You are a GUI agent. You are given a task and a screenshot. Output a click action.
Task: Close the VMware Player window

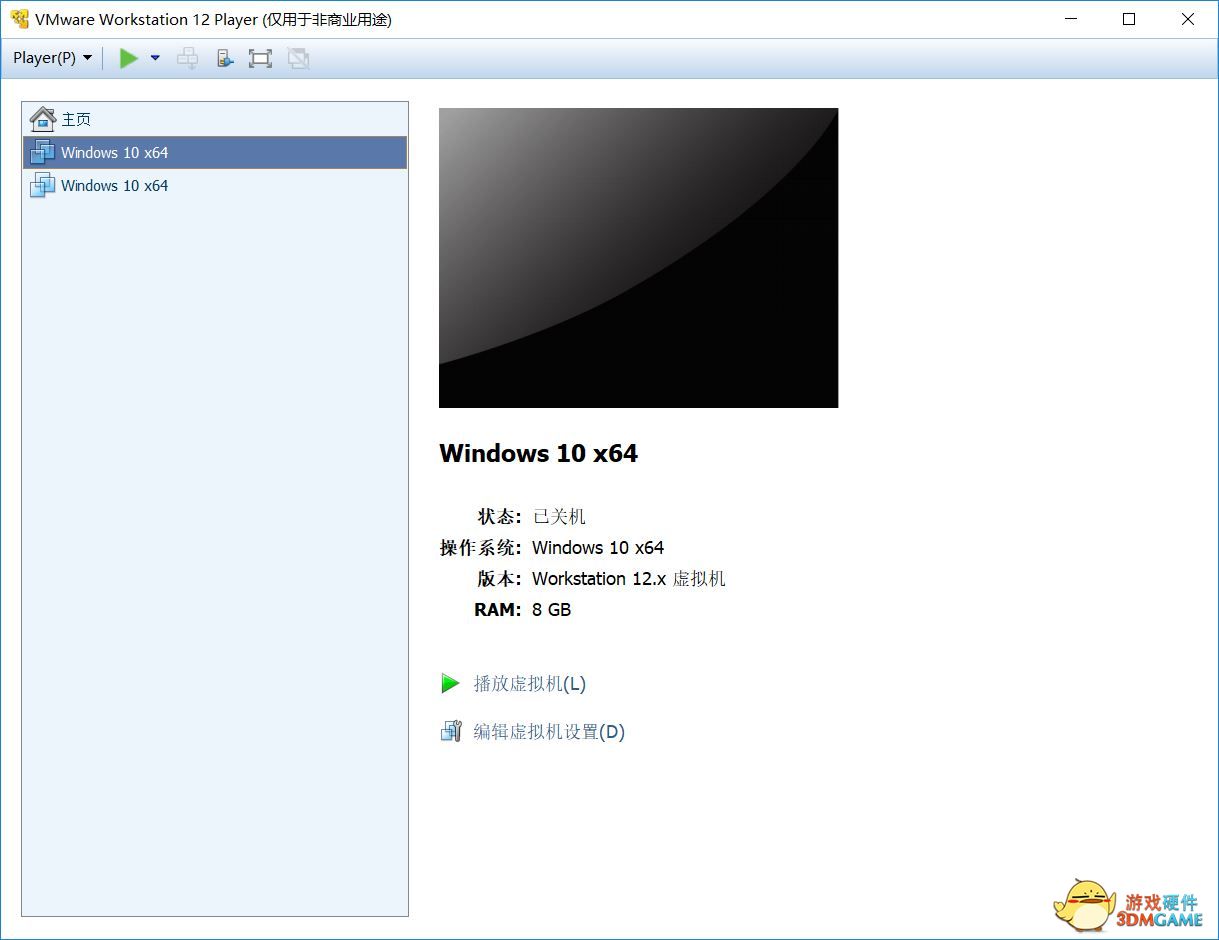pos(1188,19)
